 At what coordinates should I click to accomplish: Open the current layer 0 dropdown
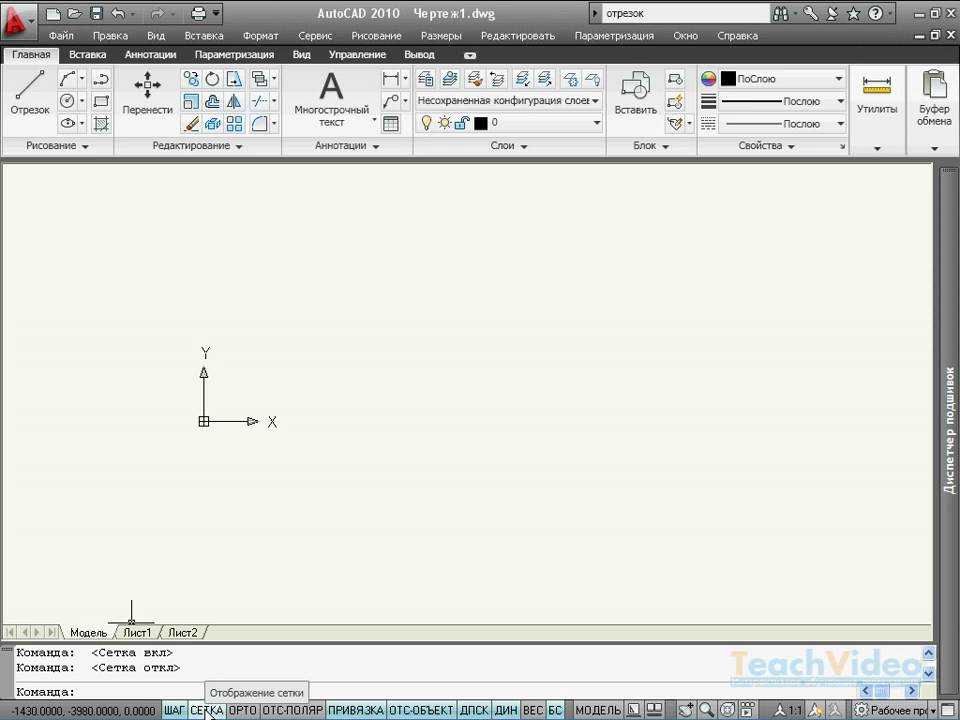click(x=596, y=123)
